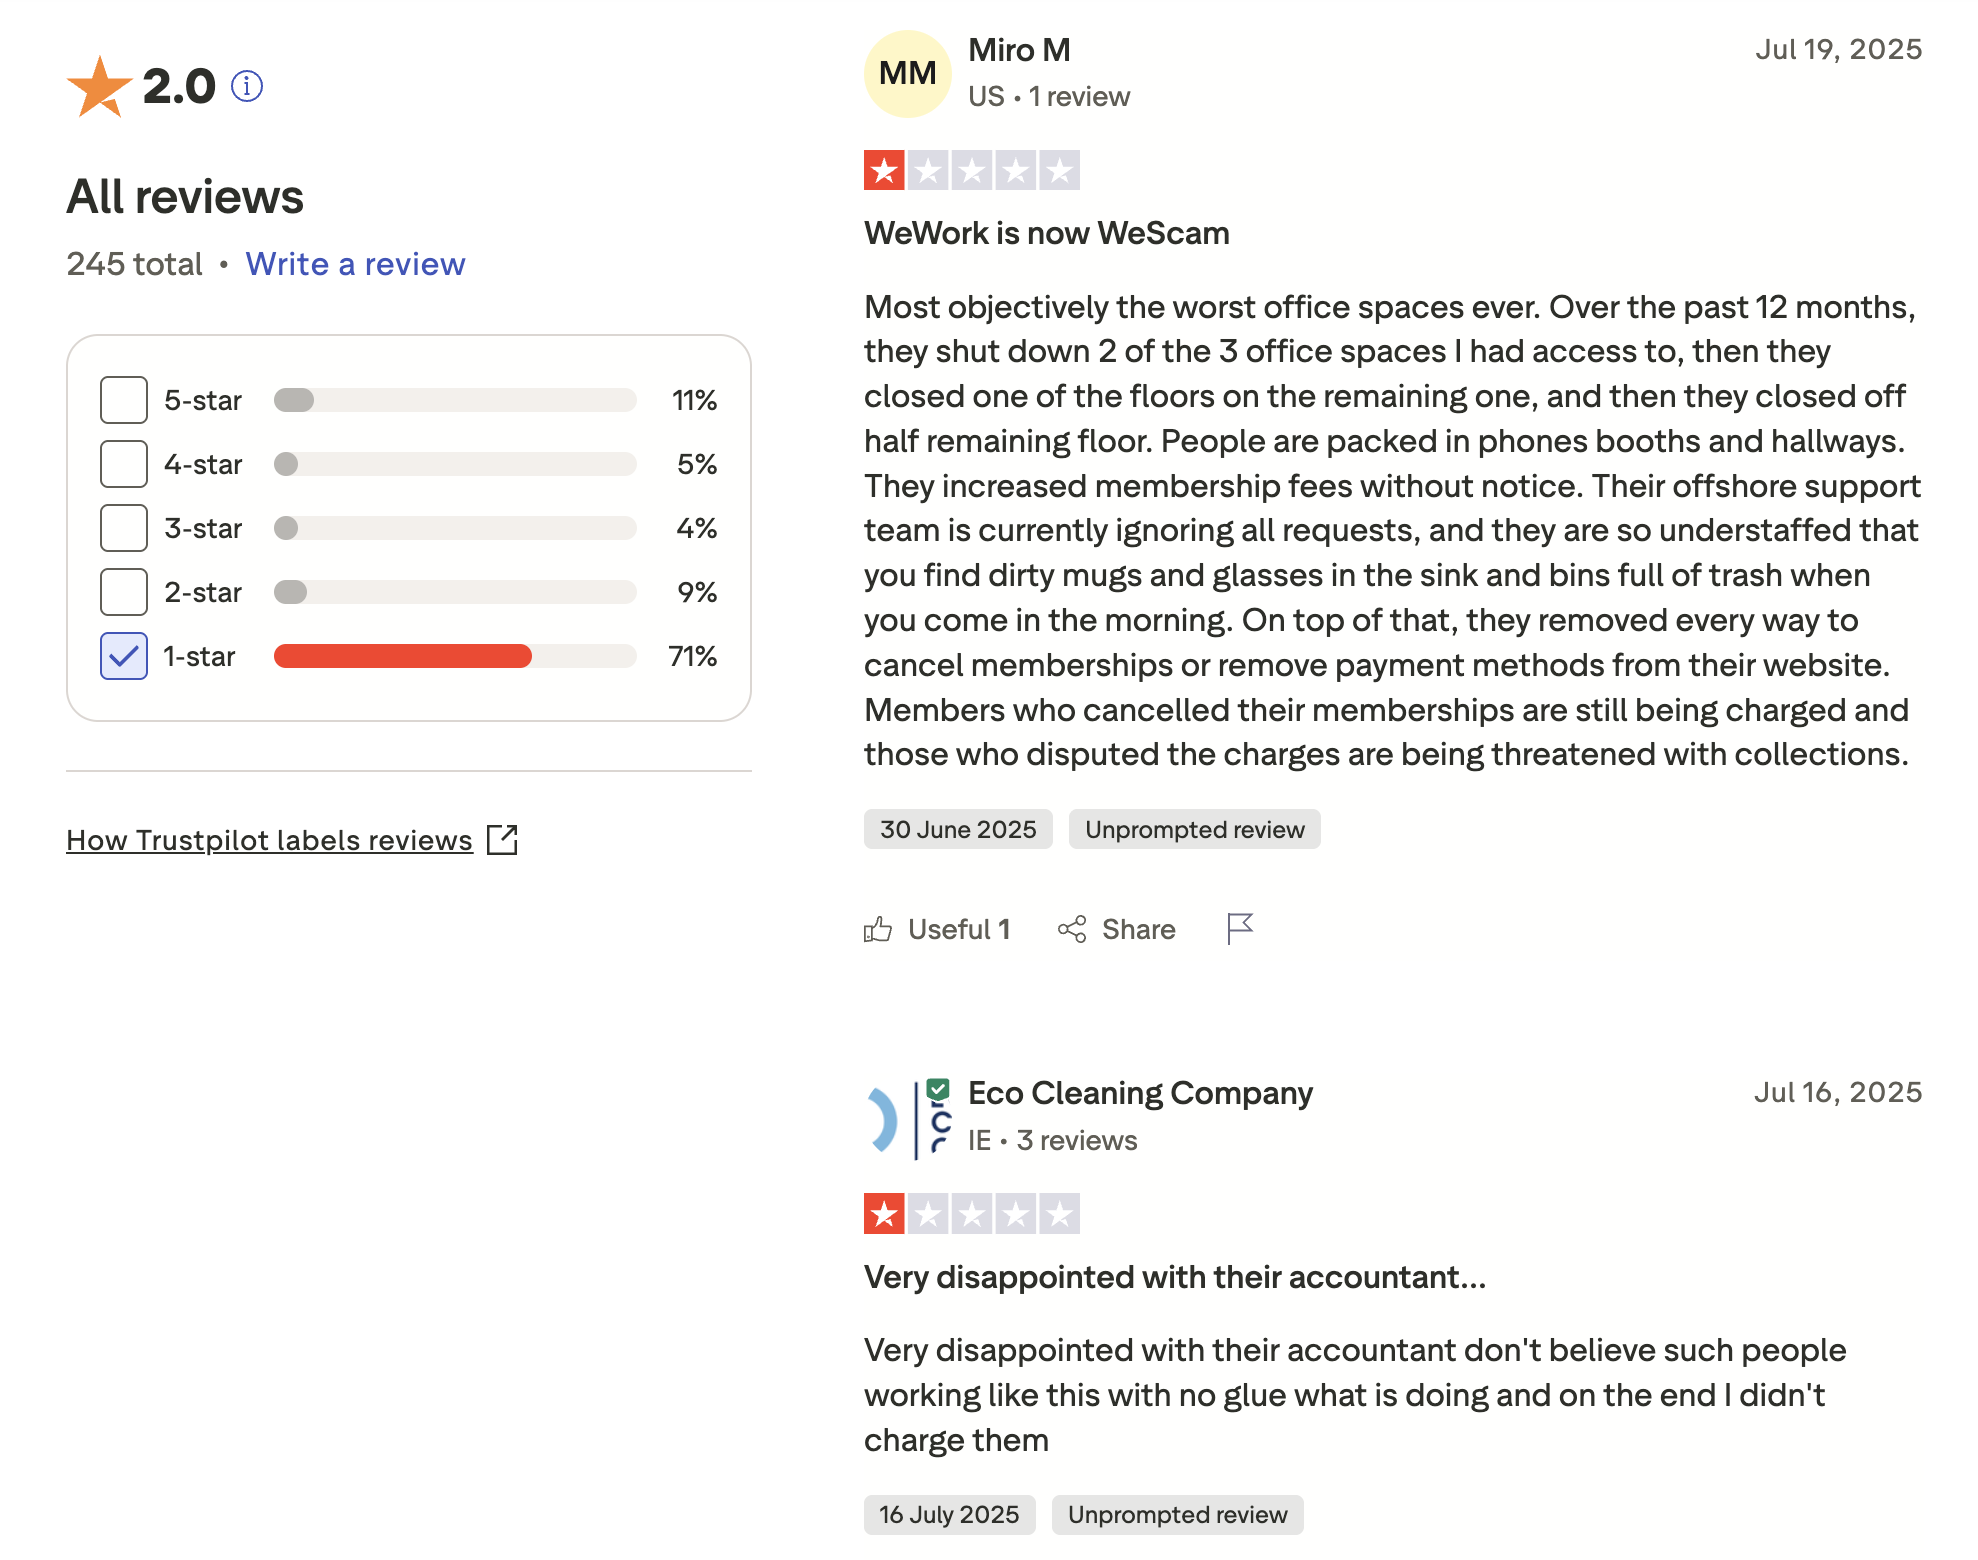Uncheck the 1-star filter checkbox
The height and width of the screenshot is (1560, 1978).
pos(124,656)
